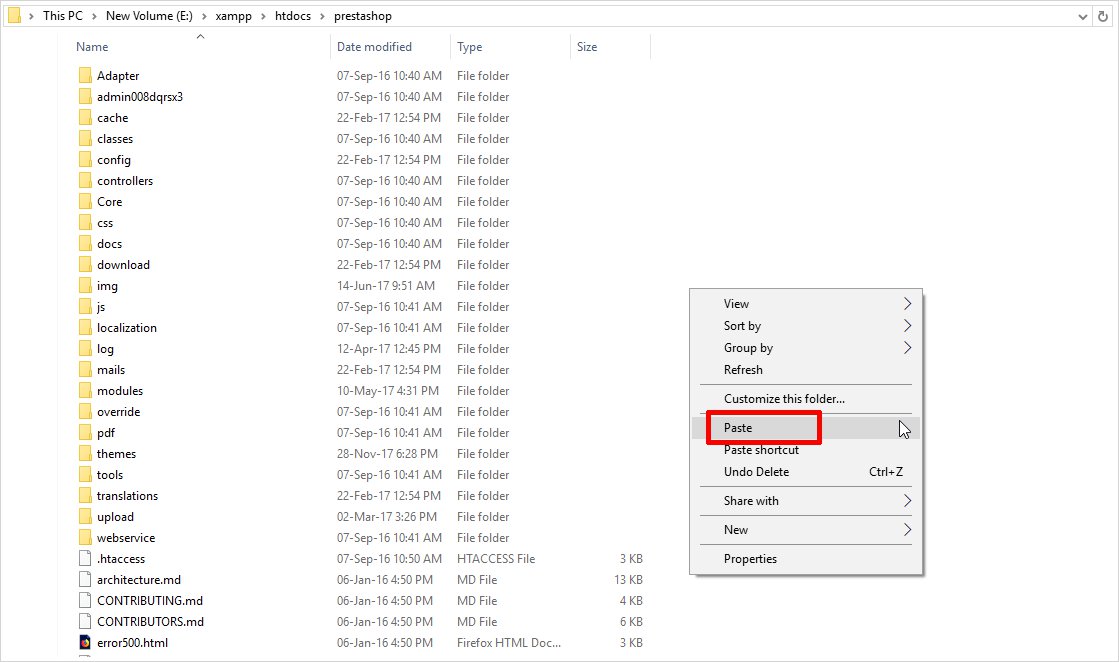Screen dimensions: 1119x662
Task: Select the download folder icon
Action: [x=85, y=265]
